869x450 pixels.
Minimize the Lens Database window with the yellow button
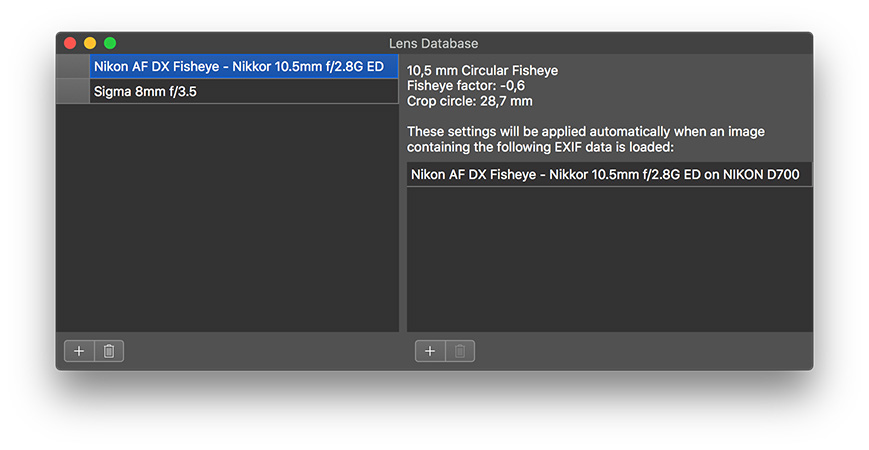point(90,43)
